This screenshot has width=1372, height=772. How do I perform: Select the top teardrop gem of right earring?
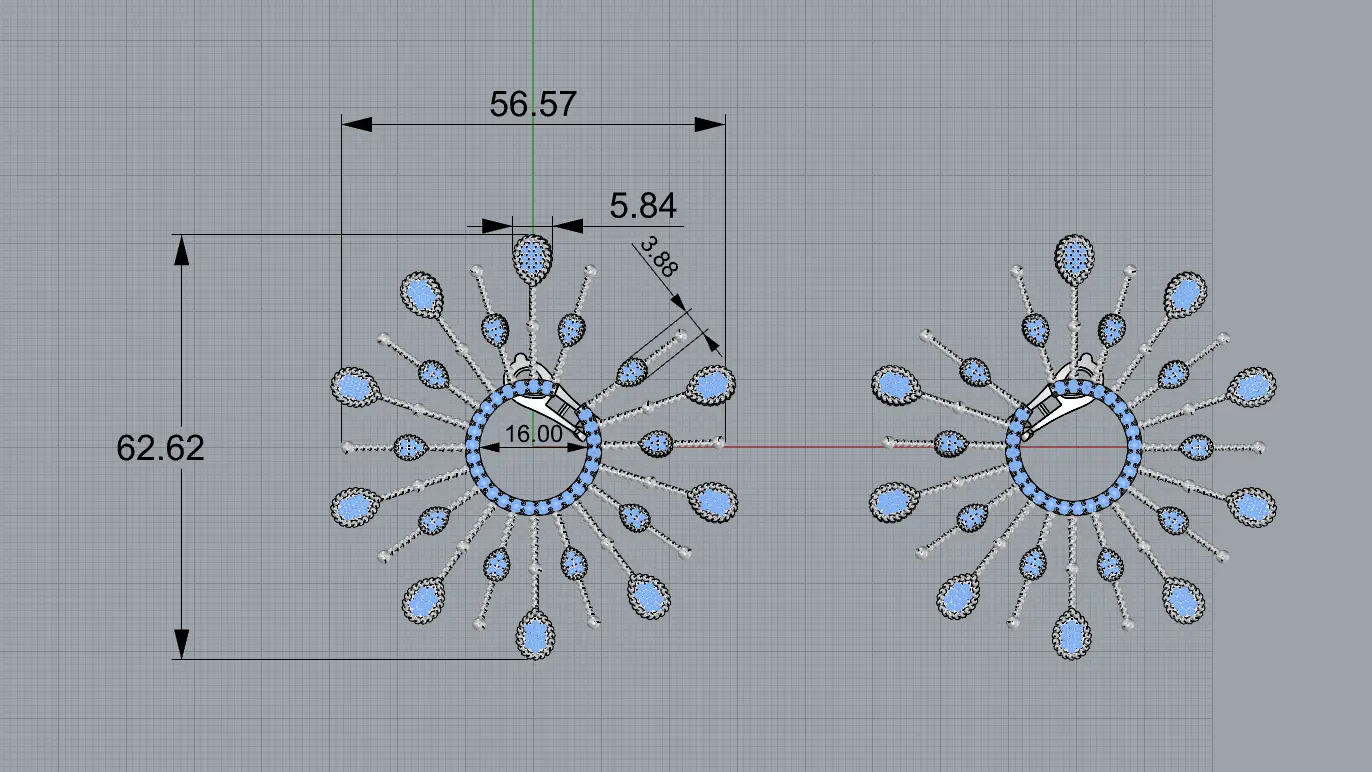coord(1075,256)
